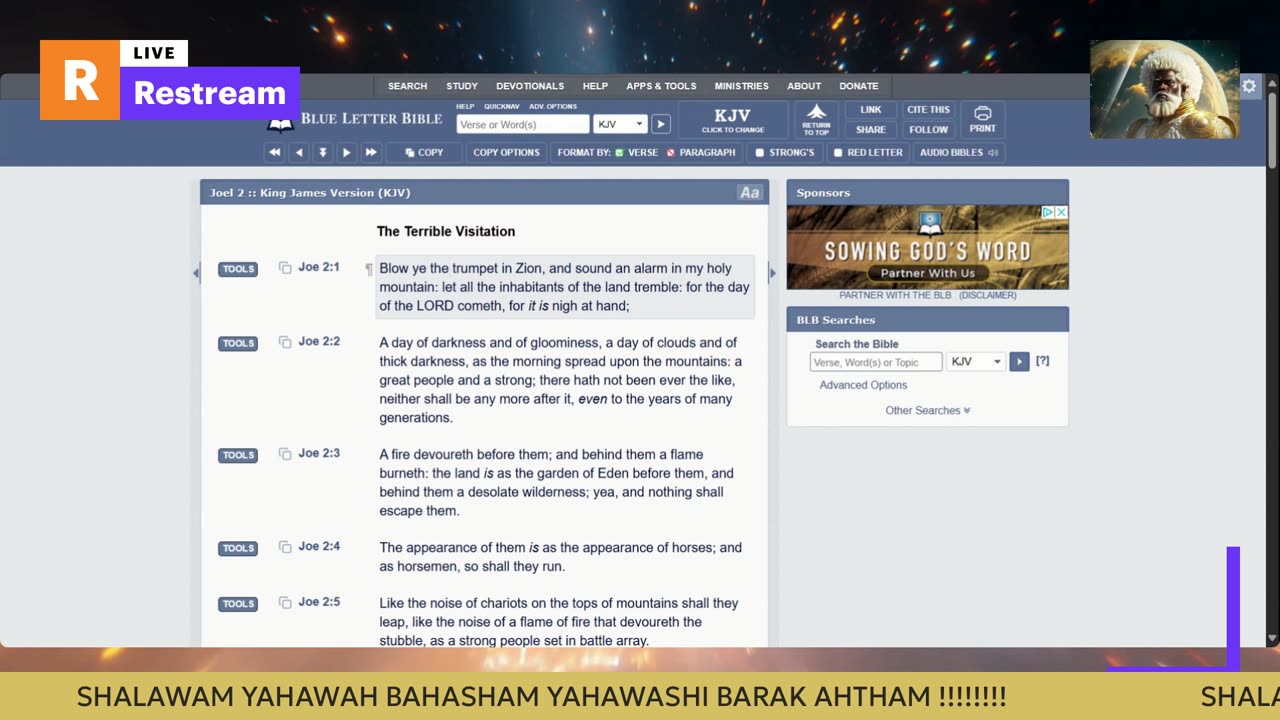Image resolution: width=1280 pixels, height=720 pixels.
Task: Open the STUDY menu
Action: tap(462, 86)
